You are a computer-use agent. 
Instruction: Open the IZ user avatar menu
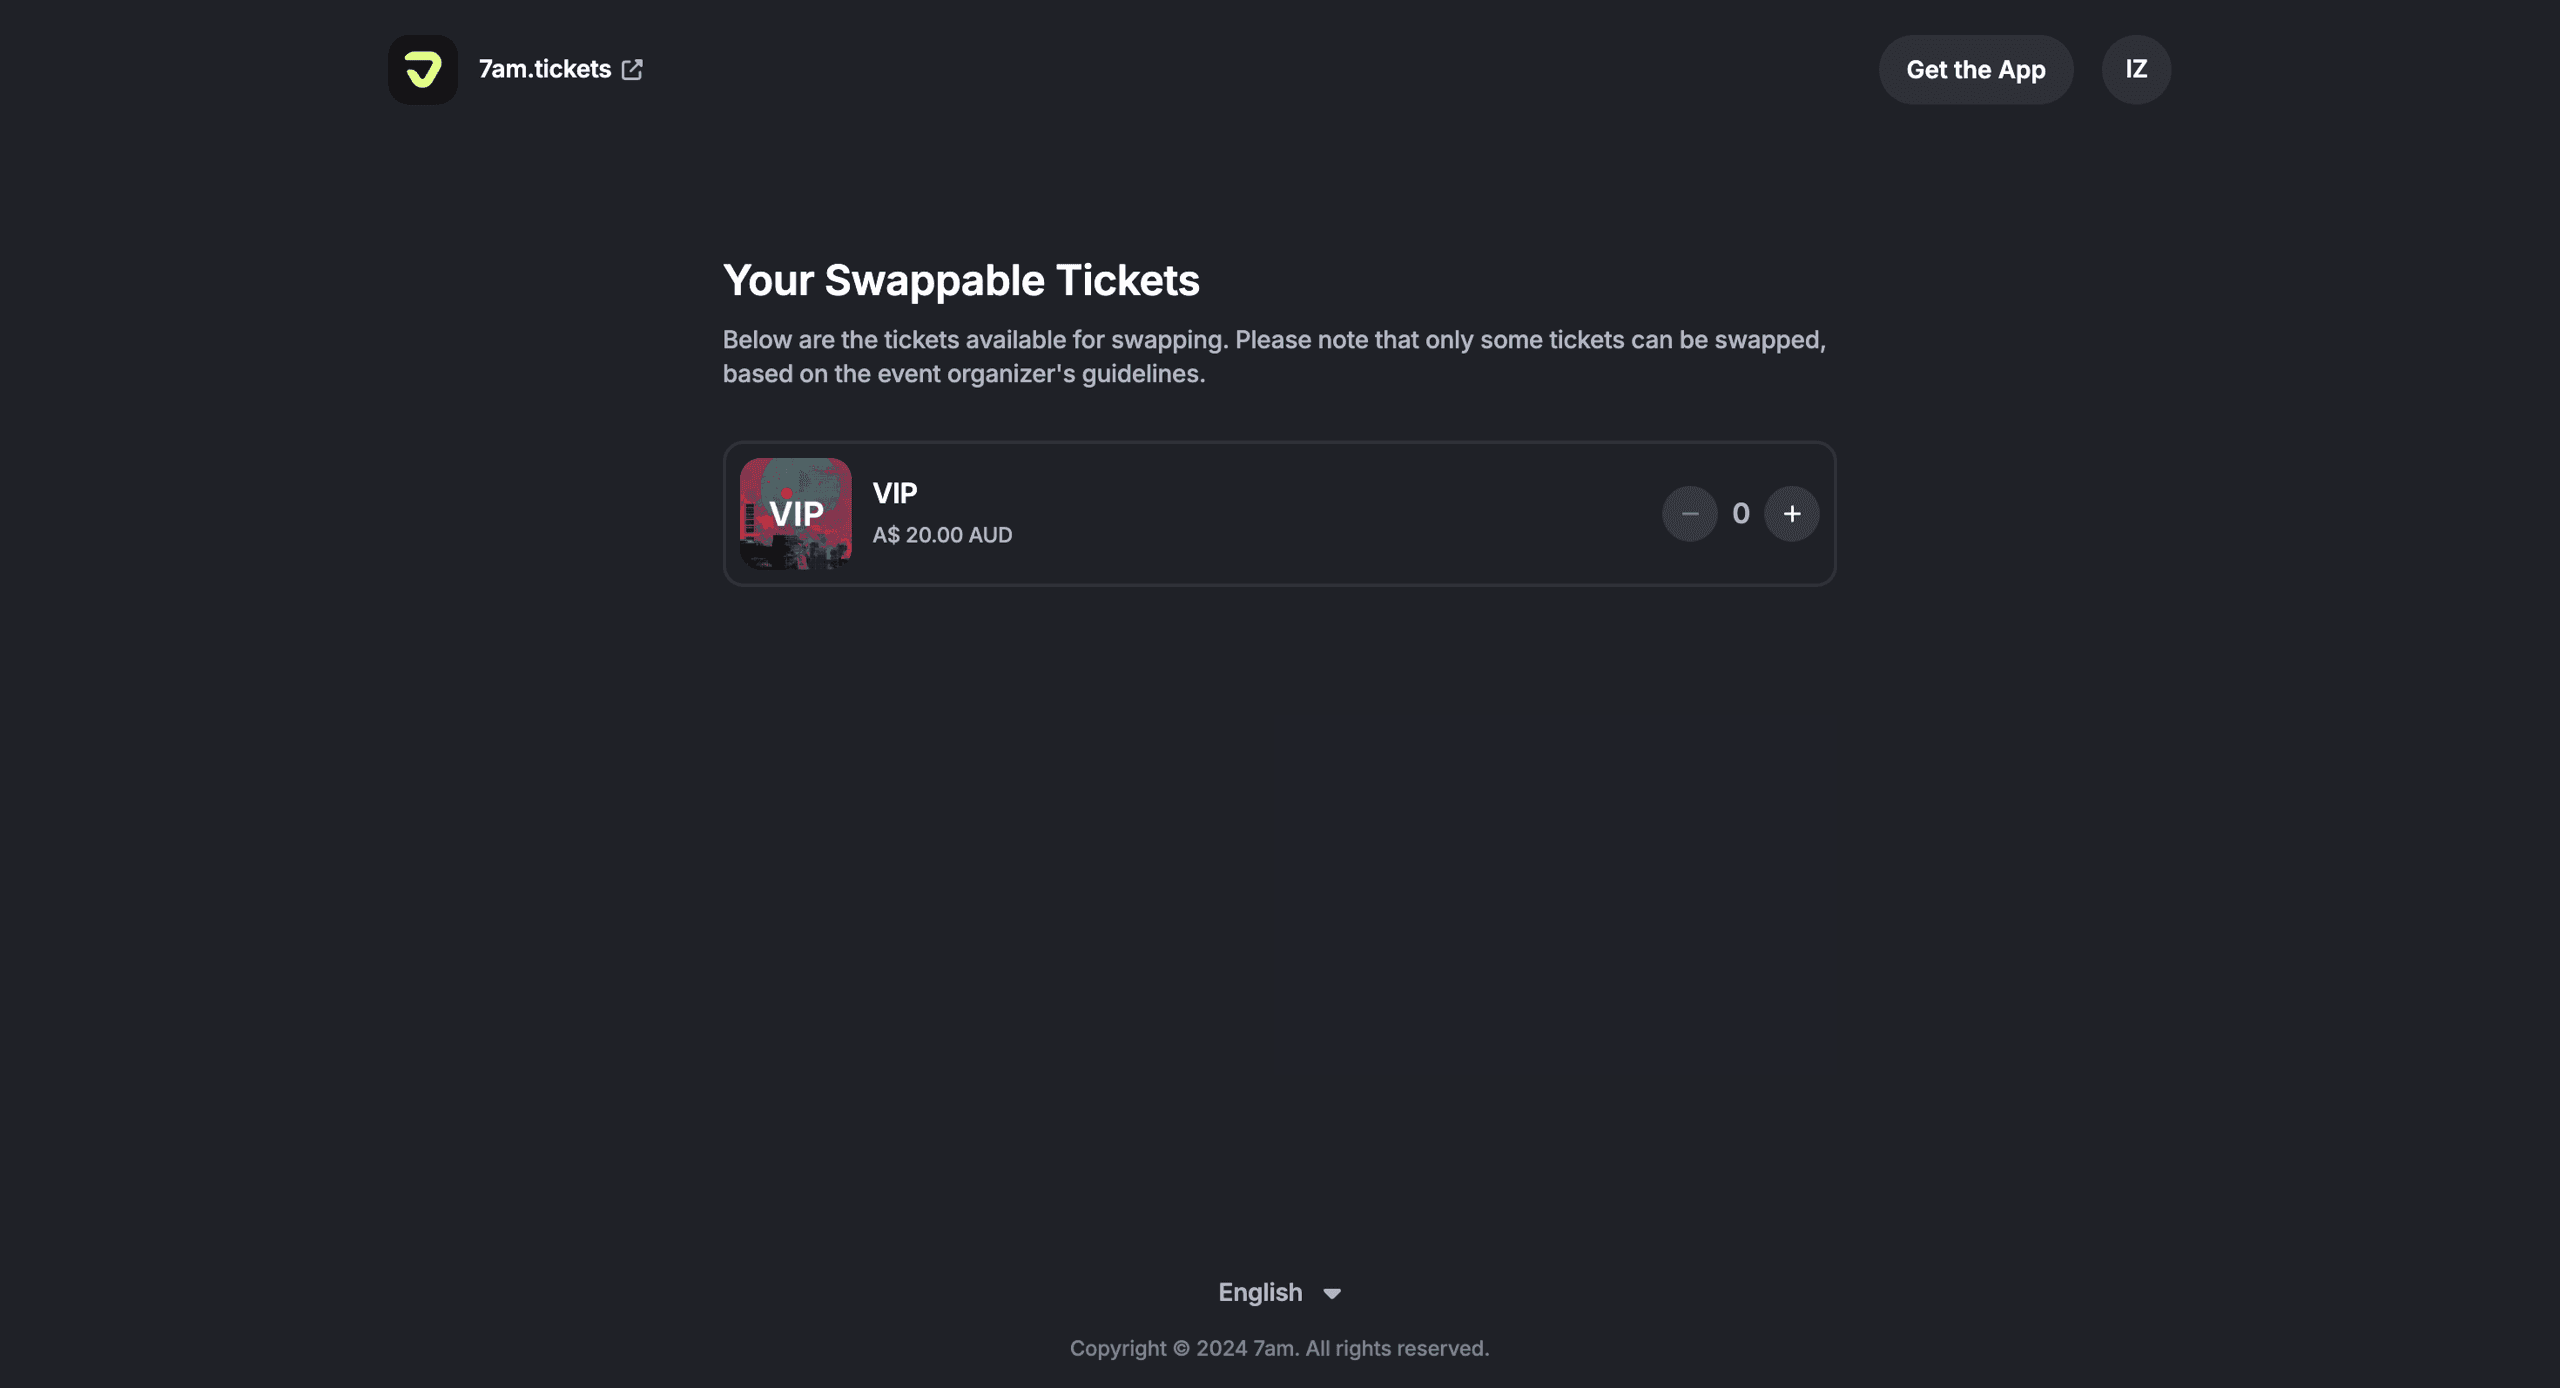(2135, 70)
